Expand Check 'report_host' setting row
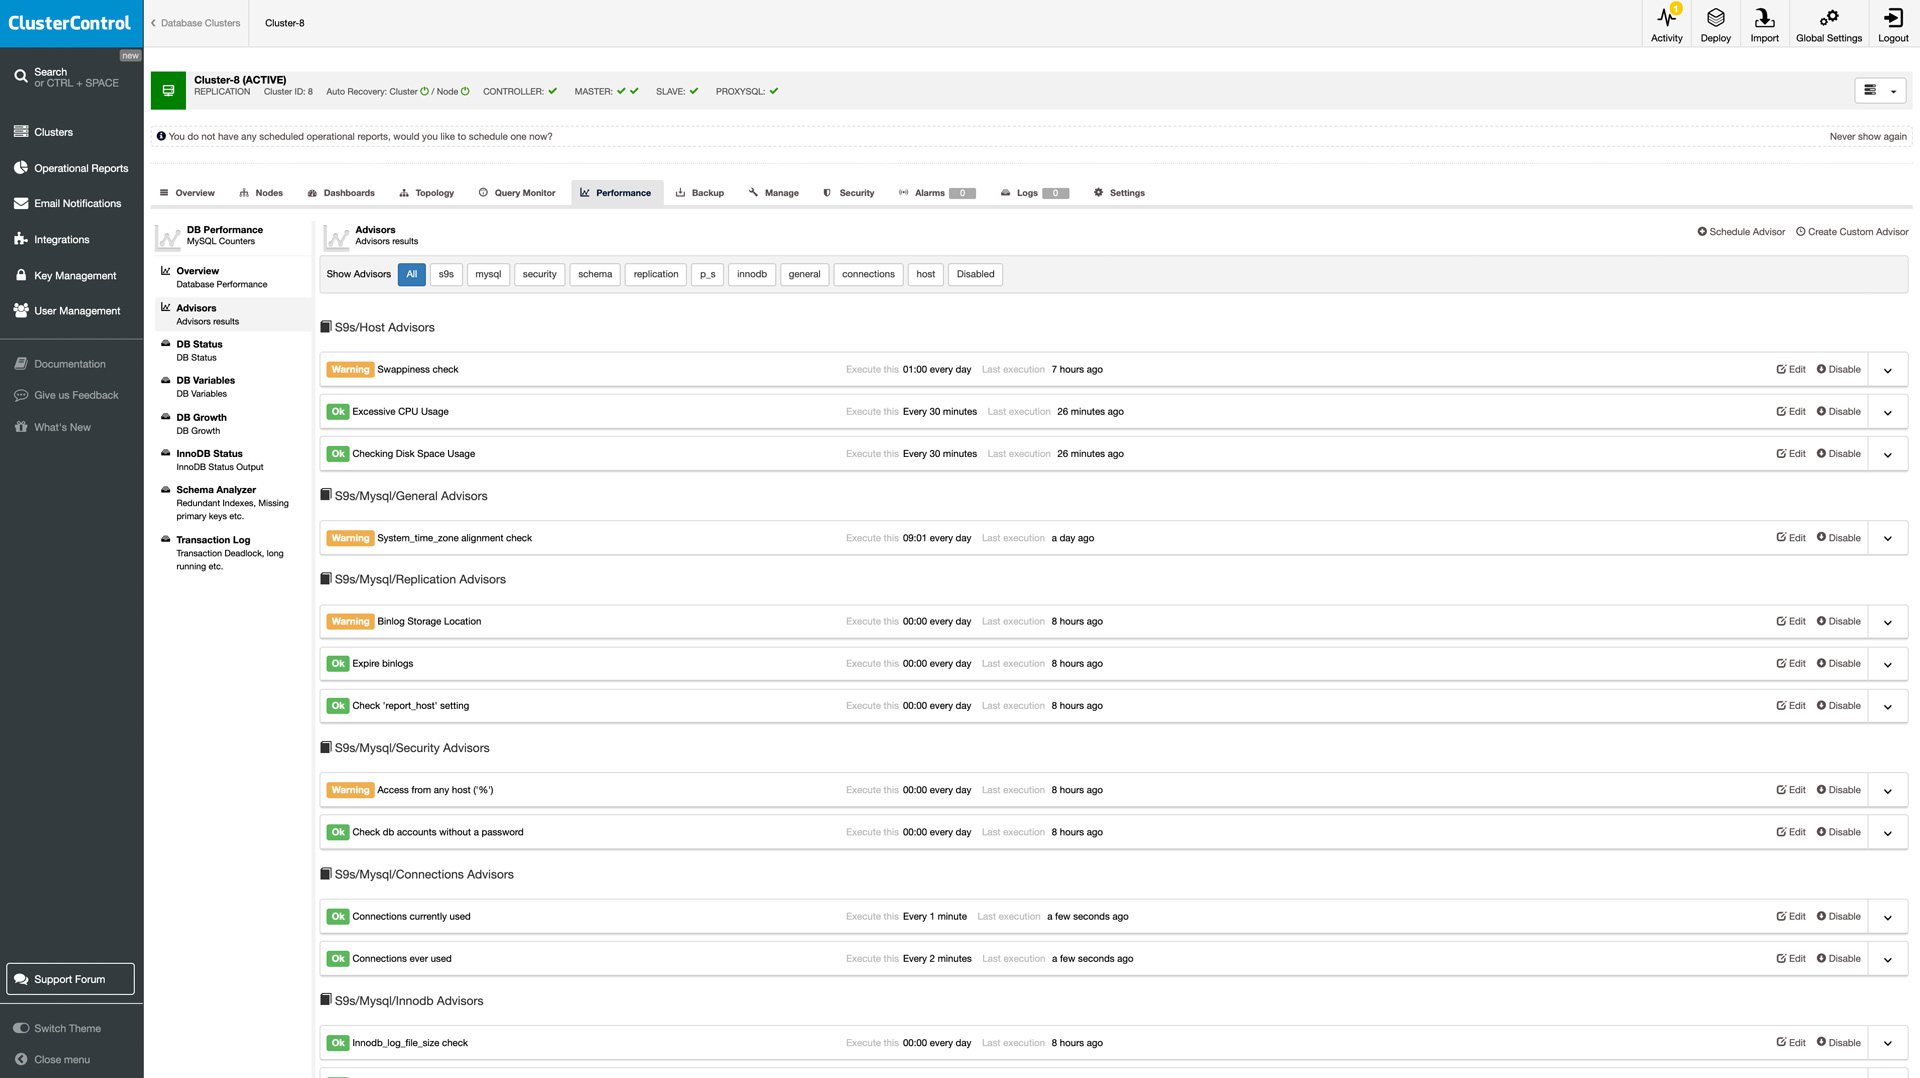1920x1078 pixels. [1887, 706]
